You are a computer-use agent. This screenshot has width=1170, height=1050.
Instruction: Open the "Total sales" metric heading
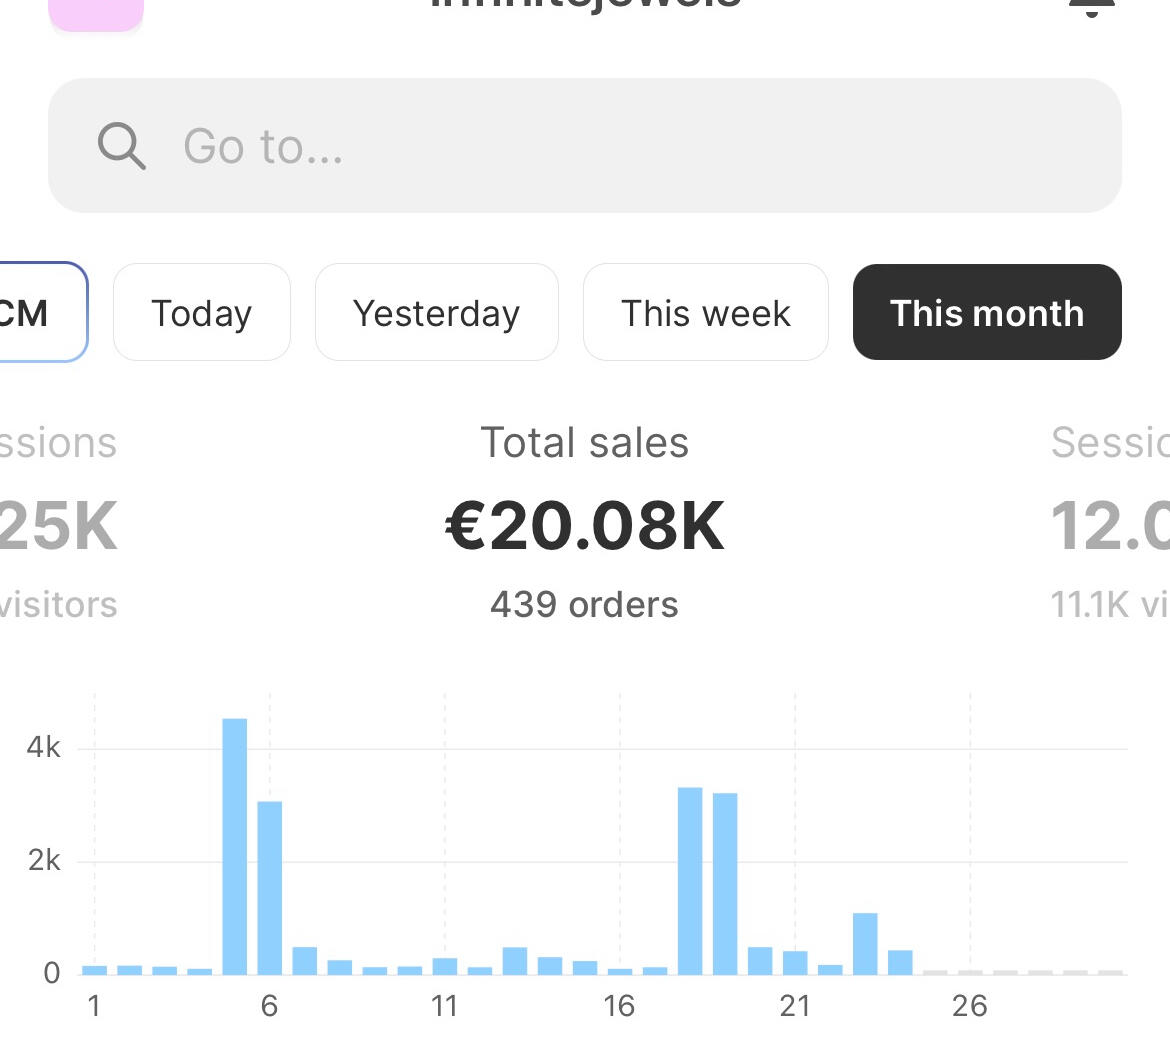pos(585,443)
